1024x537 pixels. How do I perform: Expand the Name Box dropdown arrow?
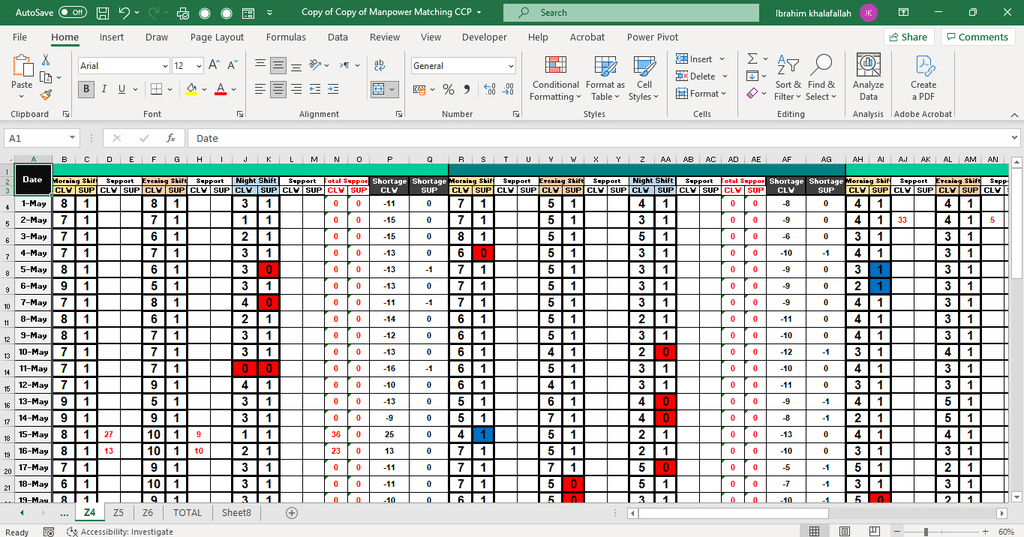pos(72,138)
